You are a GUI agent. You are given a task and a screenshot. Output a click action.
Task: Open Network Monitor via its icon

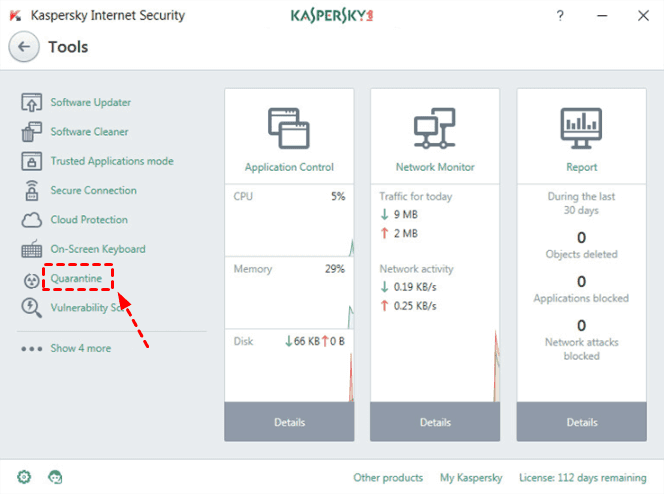(435, 128)
